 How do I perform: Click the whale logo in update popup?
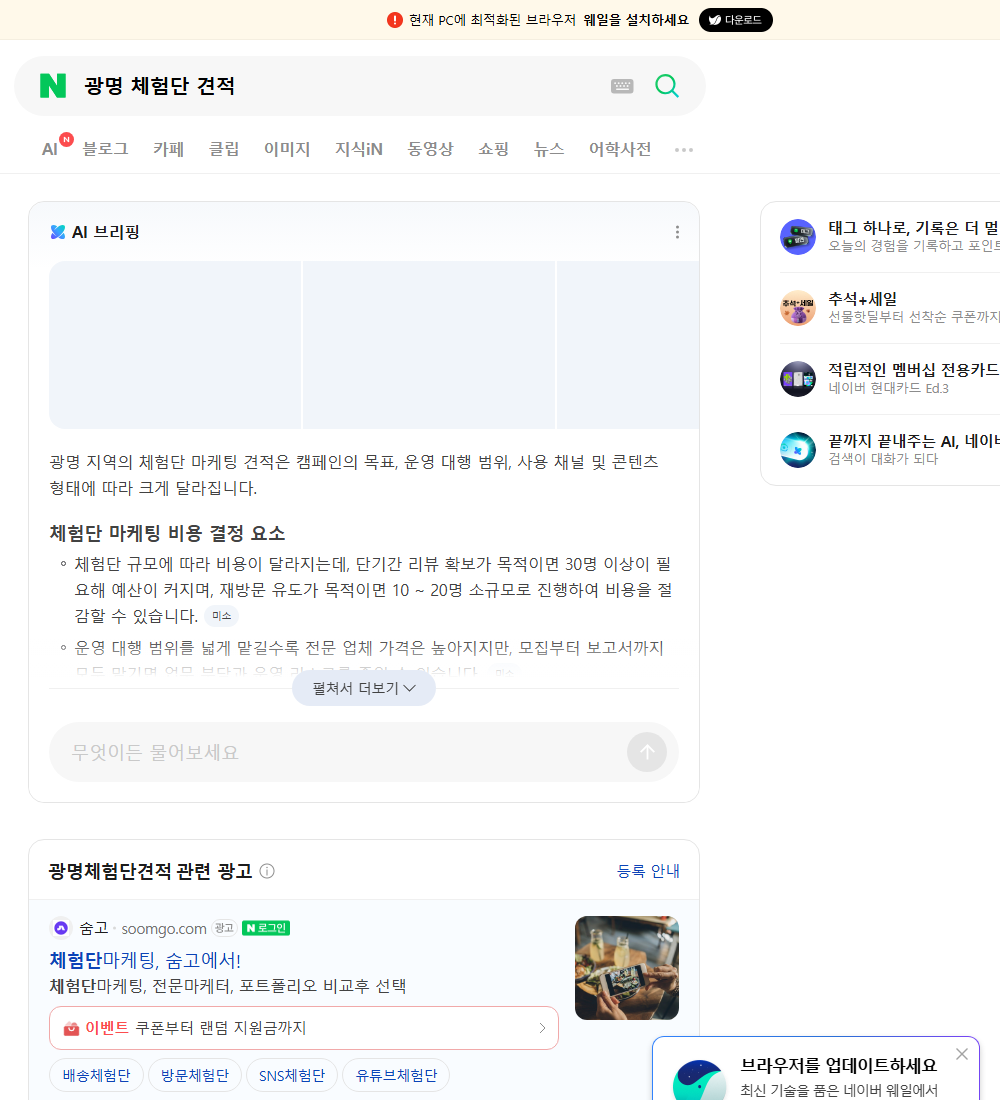coord(700,1080)
